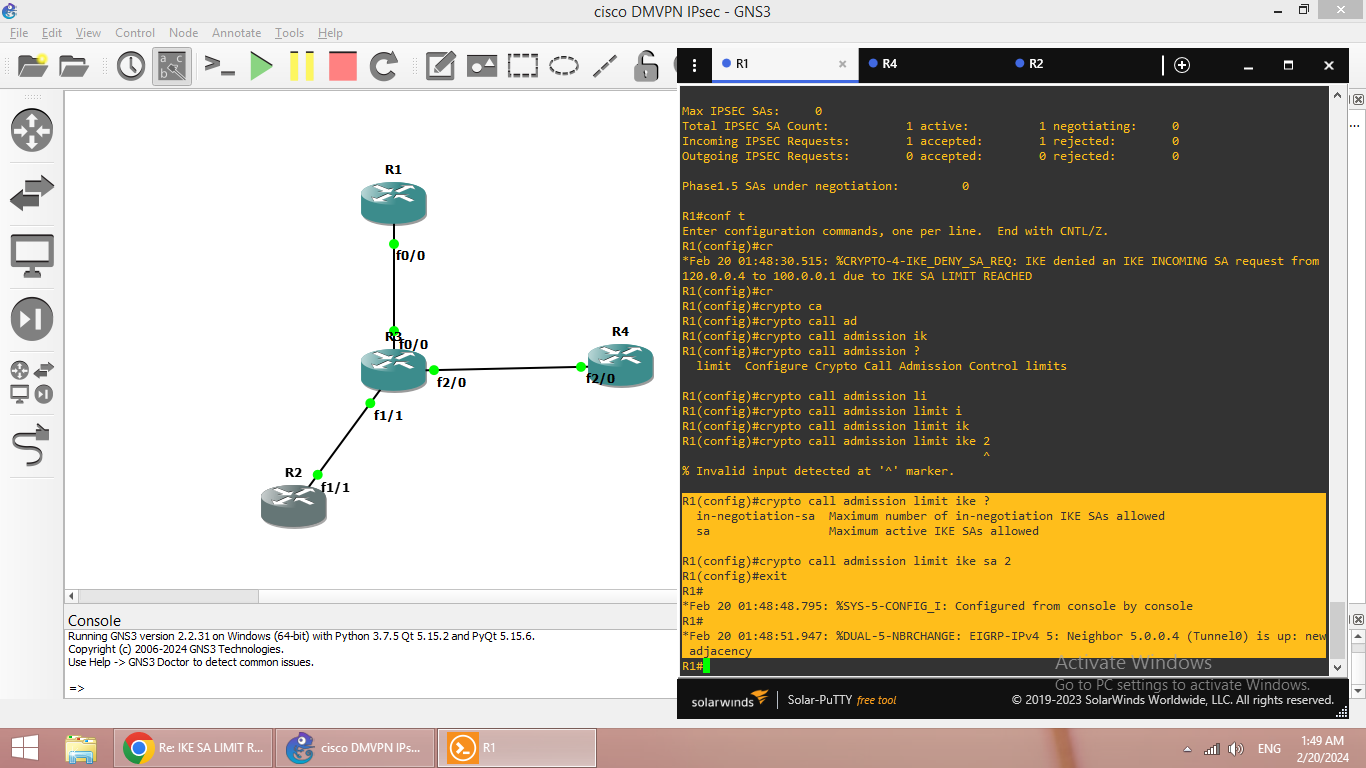This screenshot has height=768, width=1366.
Task: Open the Annotate menu
Action: (x=236, y=33)
